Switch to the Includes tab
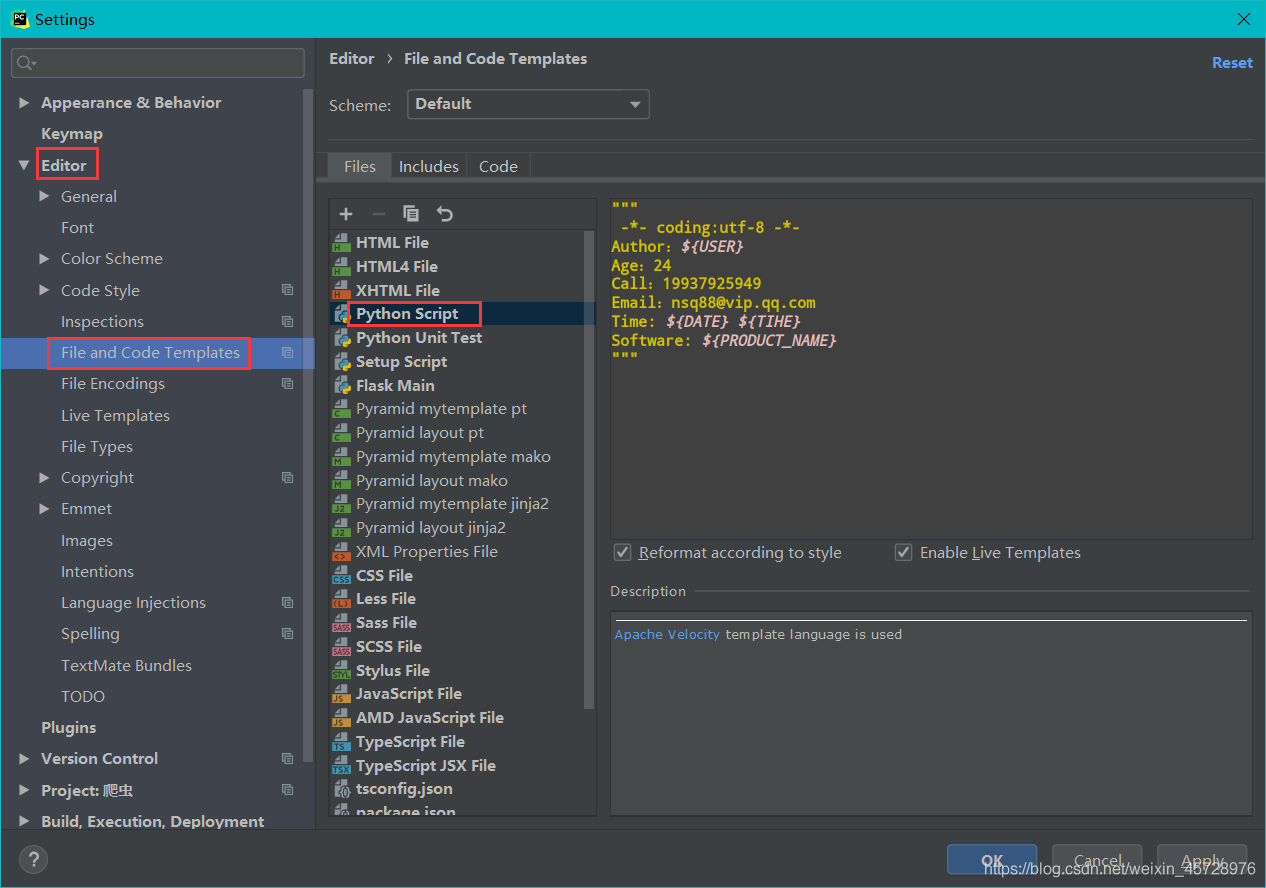This screenshot has width=1266, height=888. coord(428,167)
